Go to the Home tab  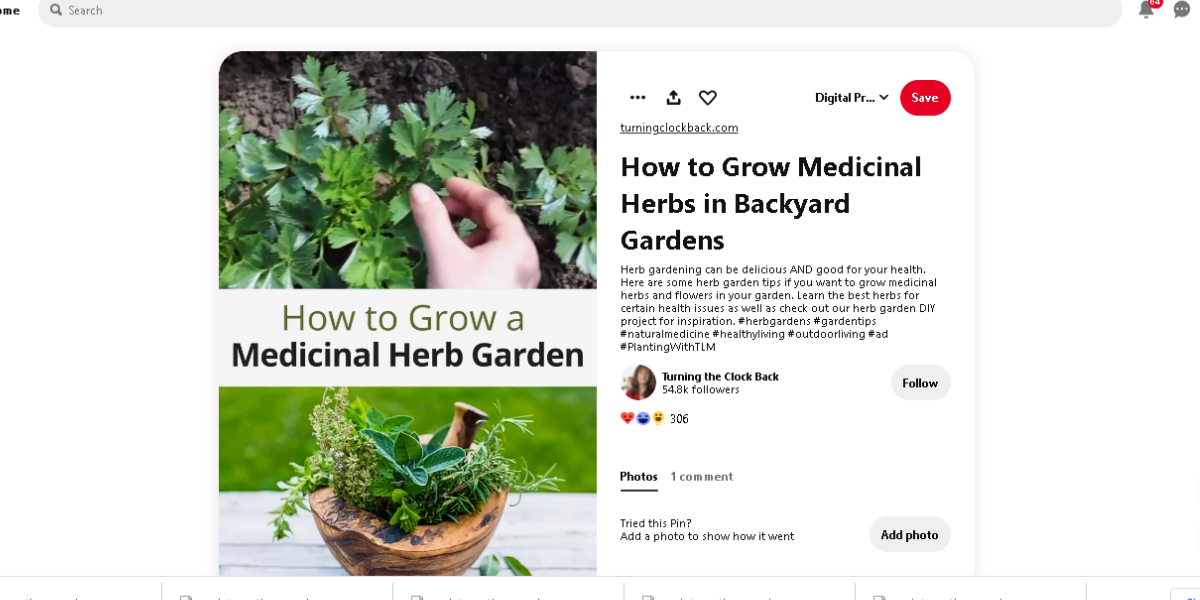pyautogui.click(x=10, y=10)
